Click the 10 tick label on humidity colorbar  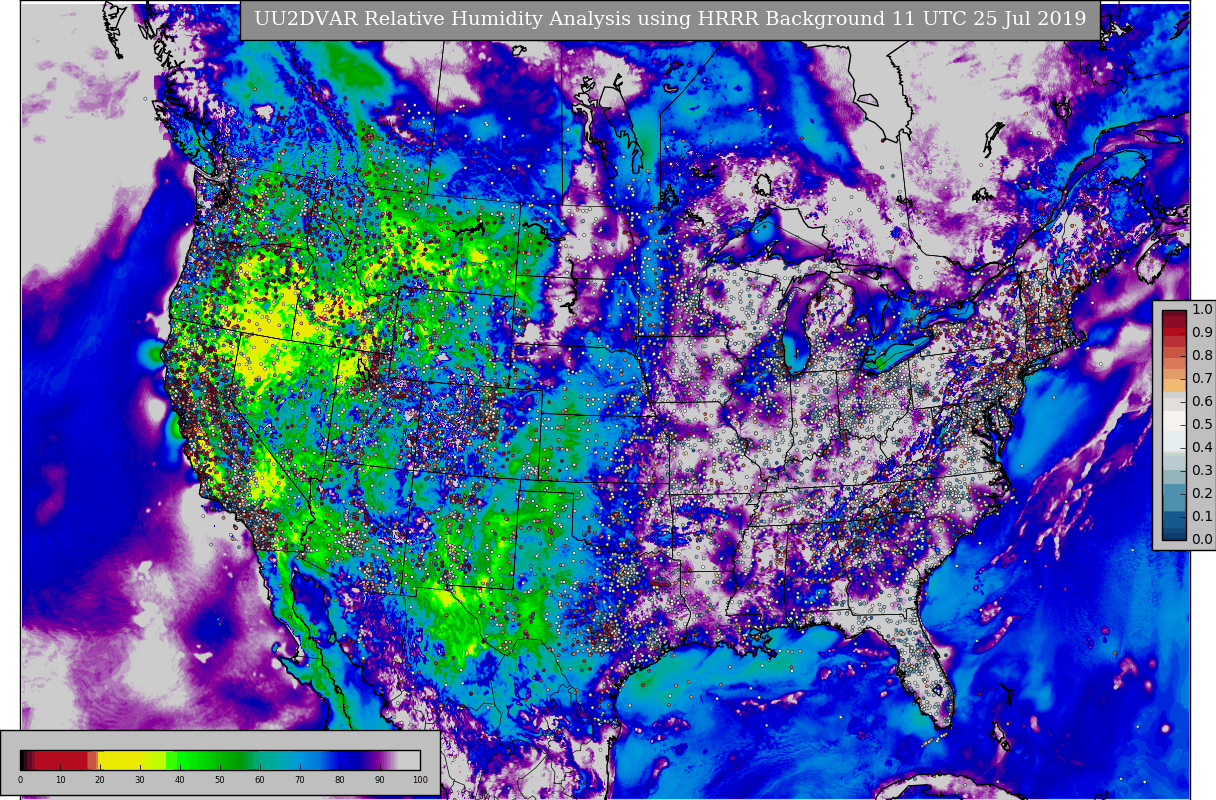[x=60, y=780]
